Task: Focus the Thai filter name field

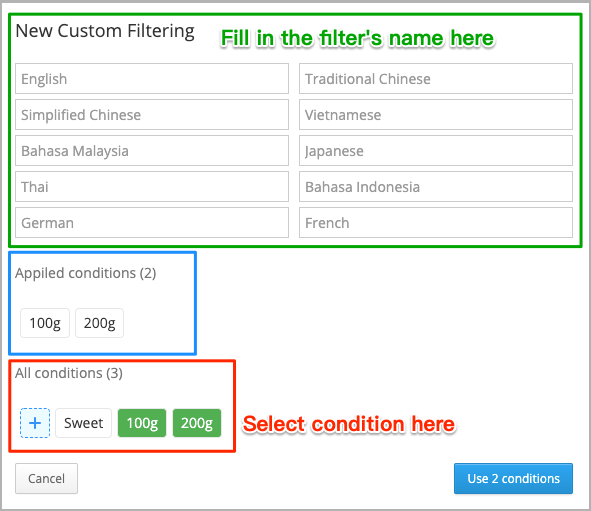Action: pyautogui.click(x=152, y=187)
